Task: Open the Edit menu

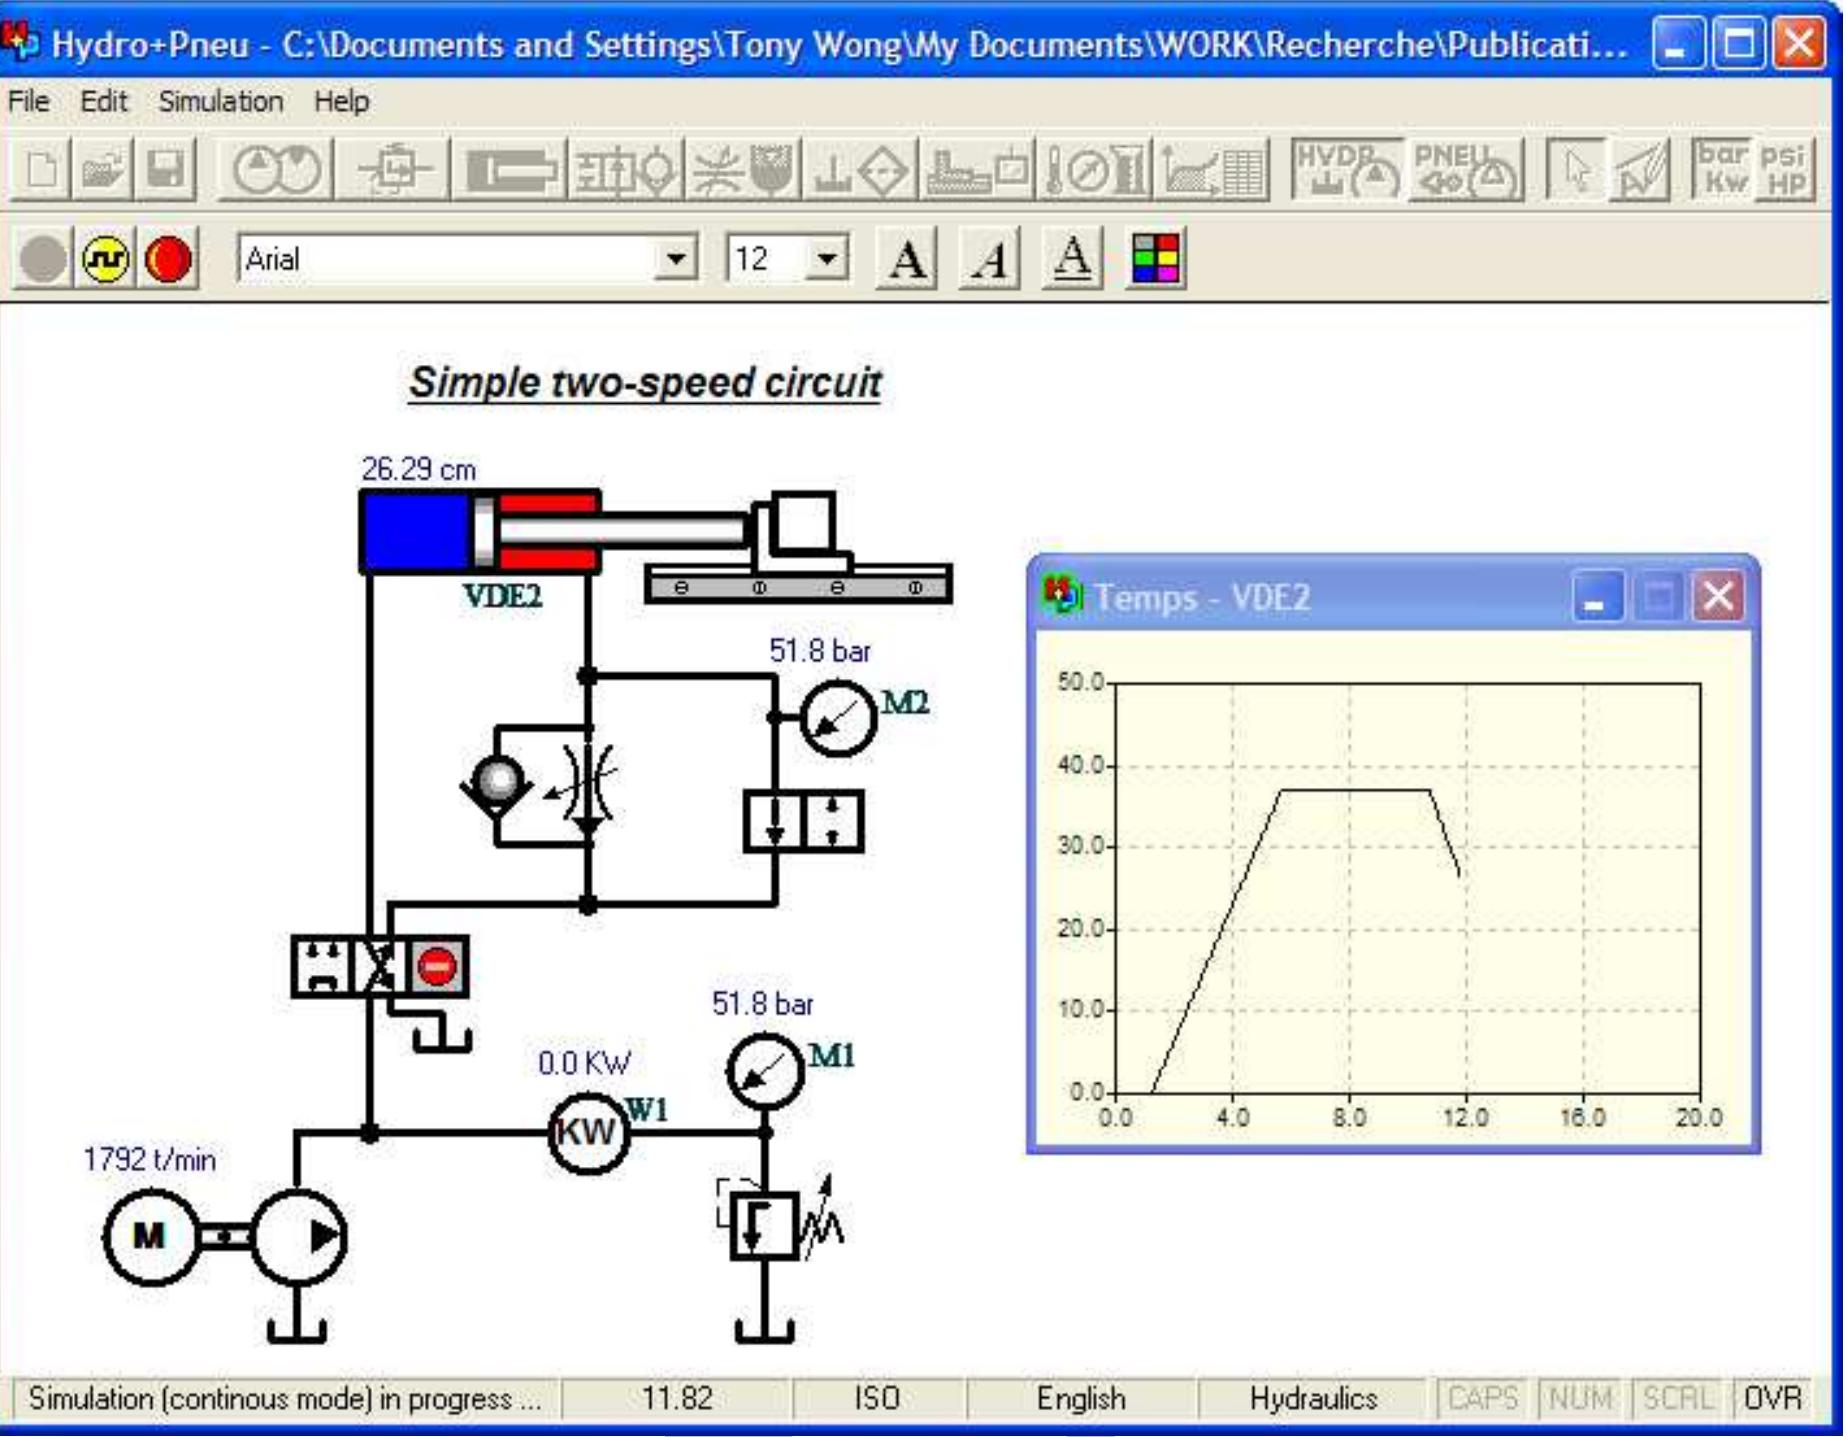Action: pos(103,102)
